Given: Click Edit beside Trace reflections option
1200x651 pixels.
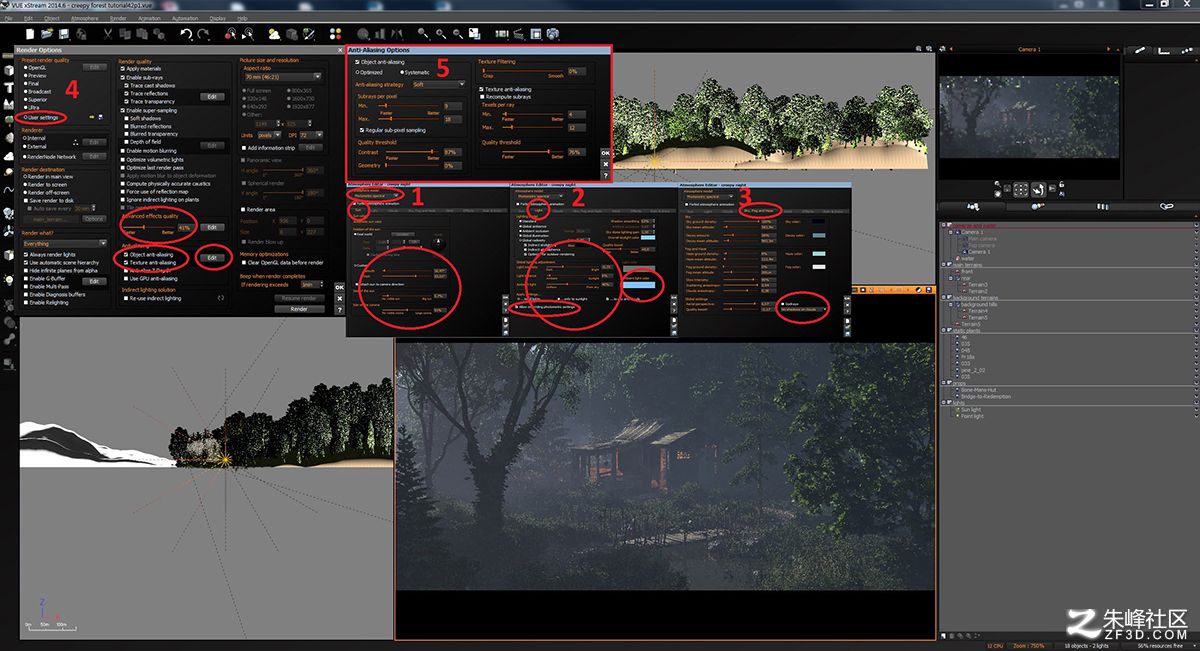Looking at the screenshot, I should pyautogui.click(x=212, y=96).
